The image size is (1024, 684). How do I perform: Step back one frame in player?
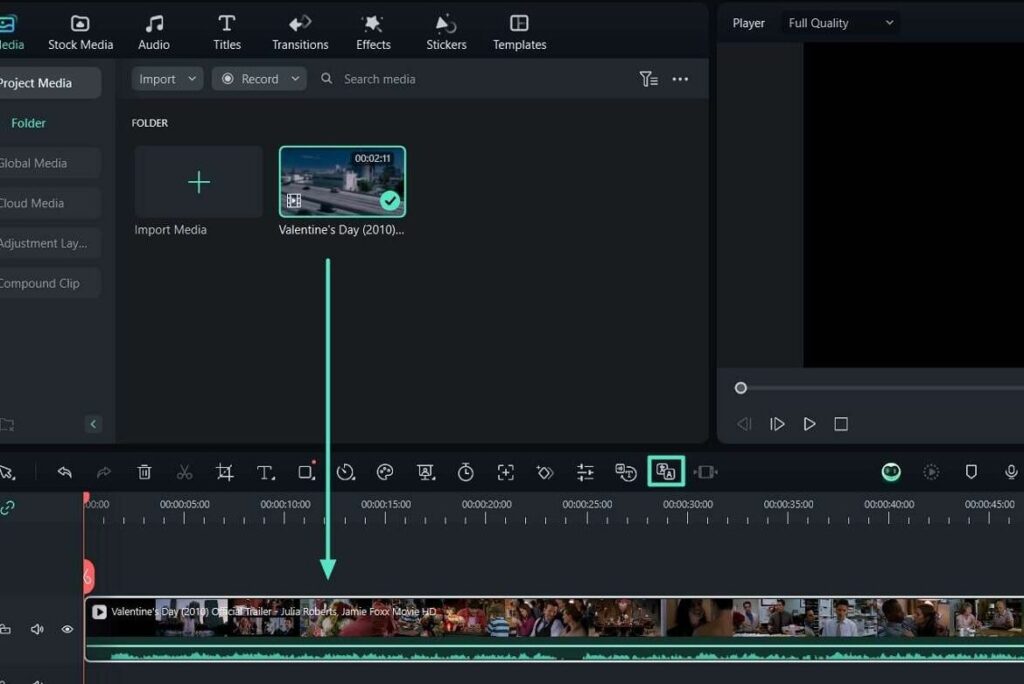point(744,424)
